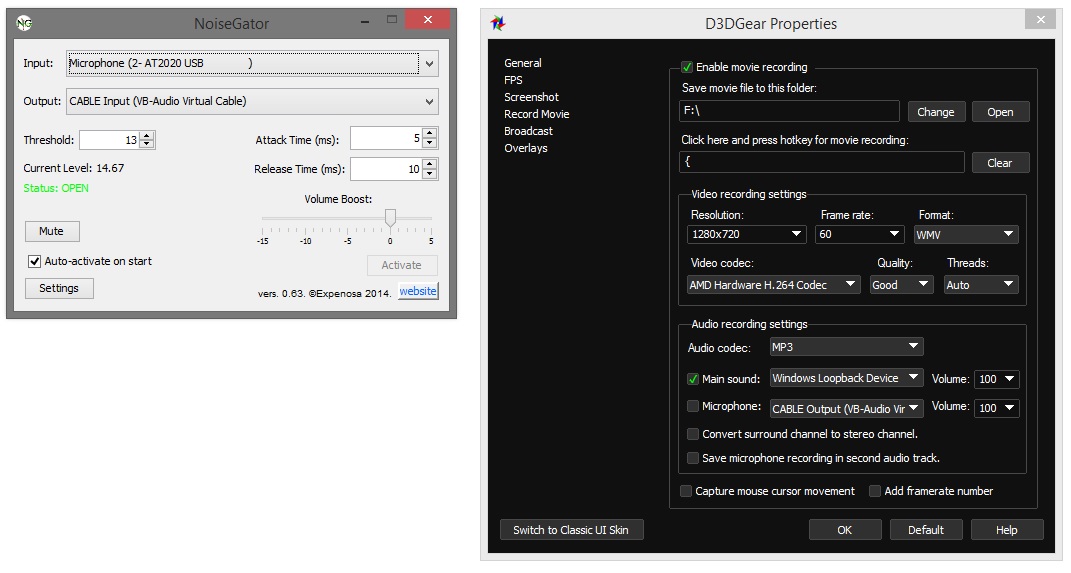
Task: Click Open to view movie folder
Action: point(1000,112)
